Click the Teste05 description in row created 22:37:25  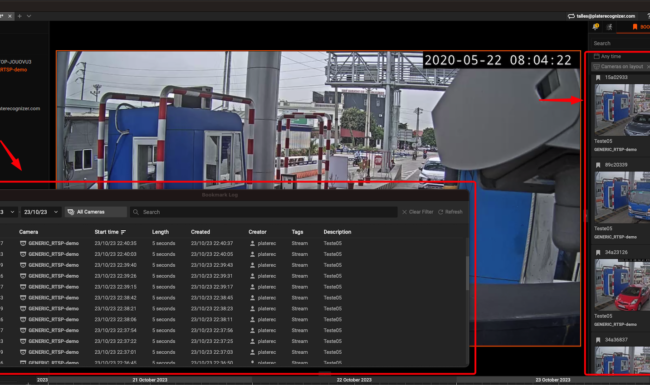pyautogui.click(x=333, y=341)
